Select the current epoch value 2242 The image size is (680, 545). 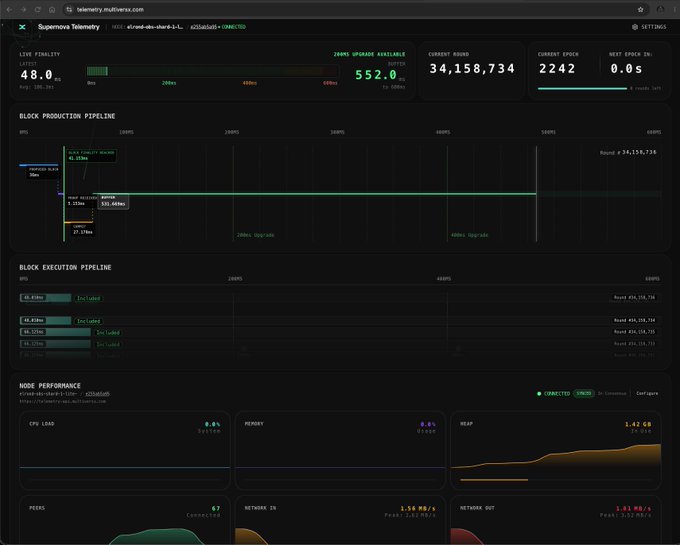[557, 69]
